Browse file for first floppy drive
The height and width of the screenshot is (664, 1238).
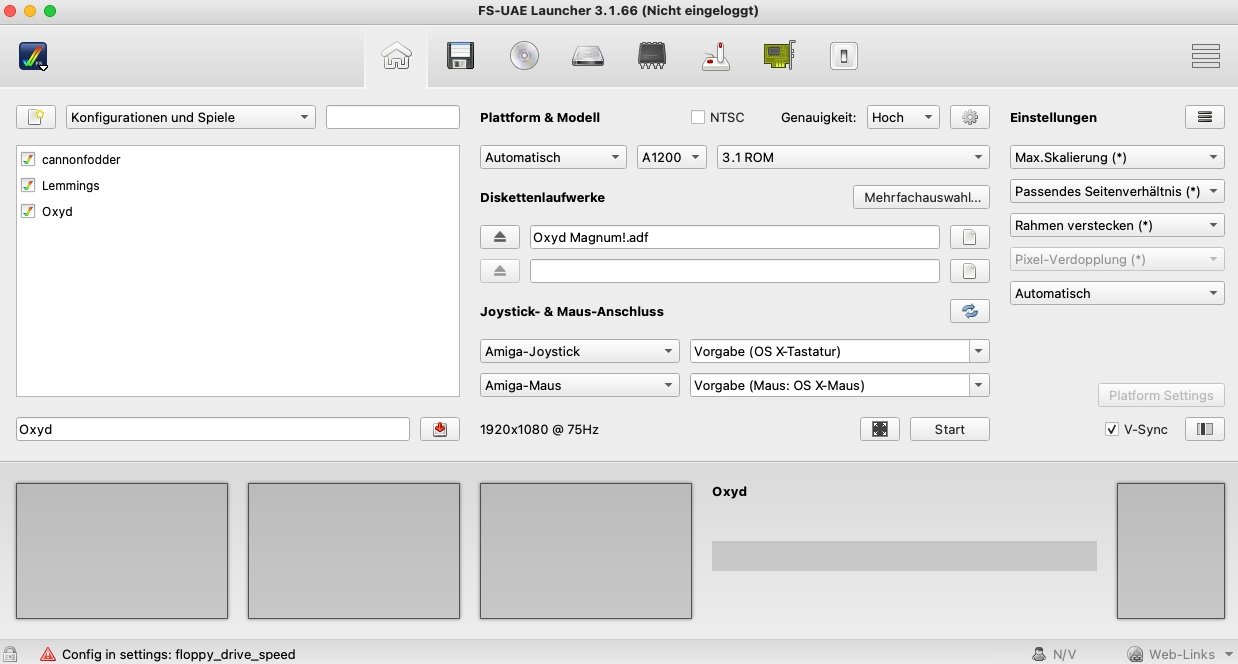pyautogui.click(x=970, y=237)
